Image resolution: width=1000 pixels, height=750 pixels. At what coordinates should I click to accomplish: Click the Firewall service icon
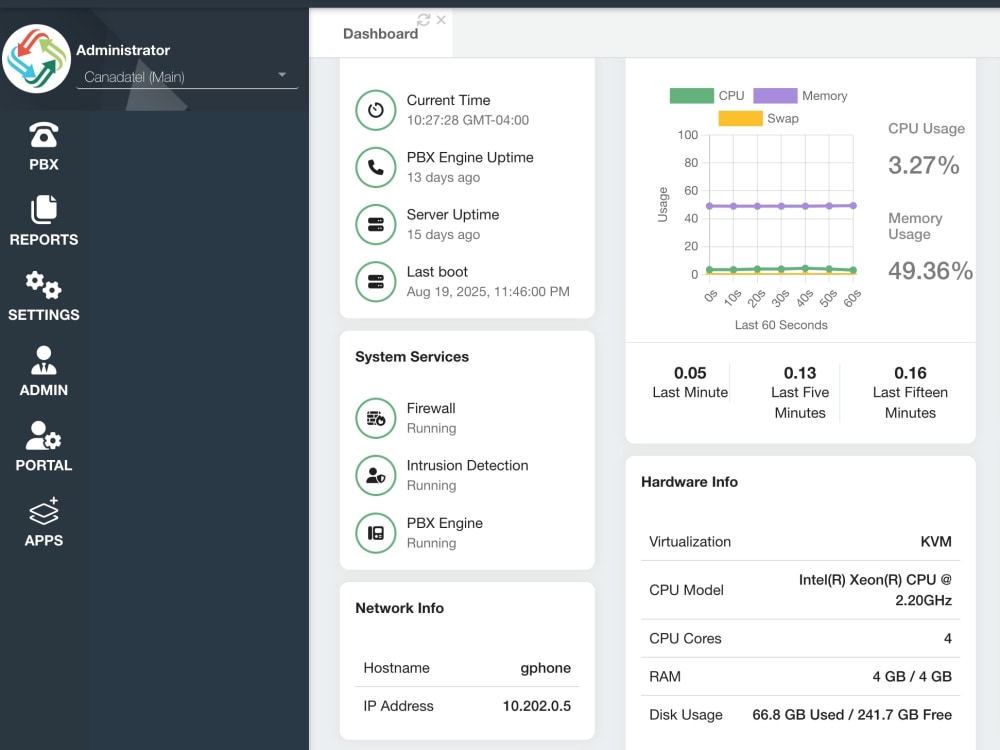point(376,418)
